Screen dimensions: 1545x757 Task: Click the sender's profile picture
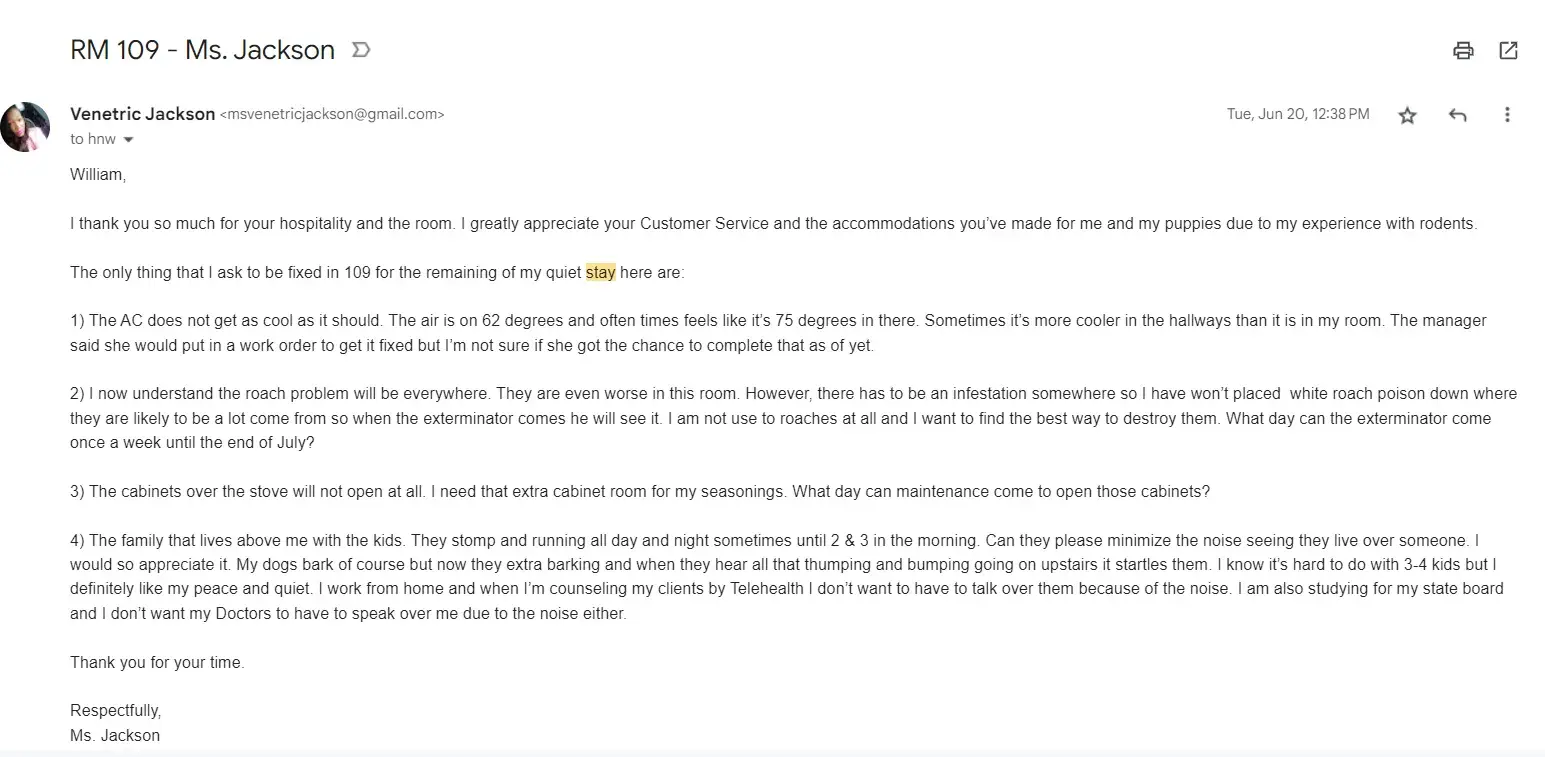(x=25, y=127)
